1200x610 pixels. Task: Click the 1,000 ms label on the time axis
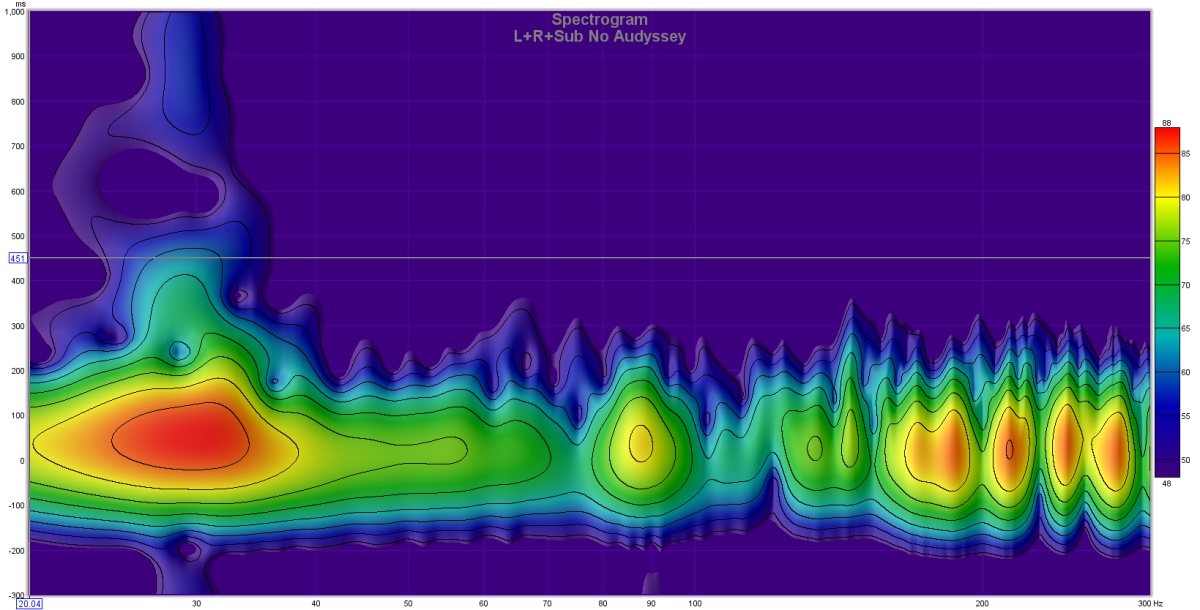click(x=14, y=11)
